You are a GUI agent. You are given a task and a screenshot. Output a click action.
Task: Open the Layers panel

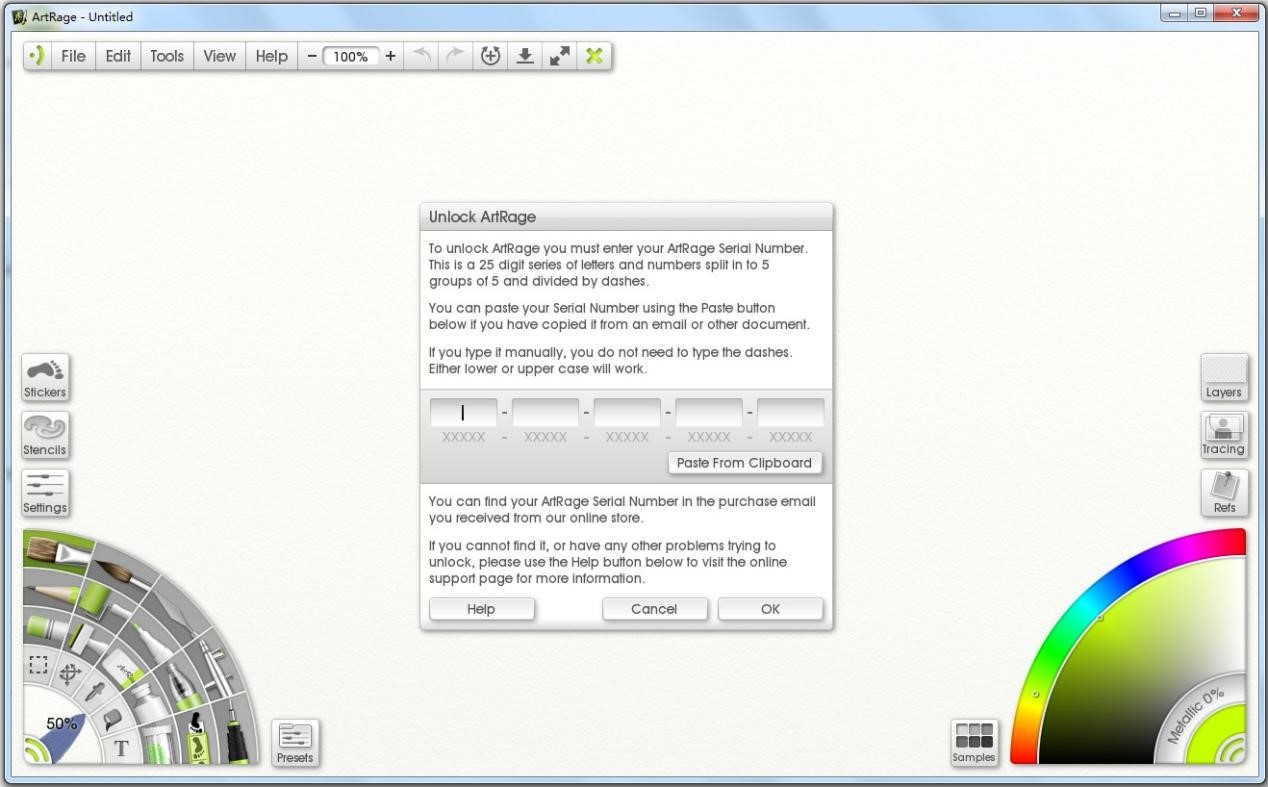1224,378
